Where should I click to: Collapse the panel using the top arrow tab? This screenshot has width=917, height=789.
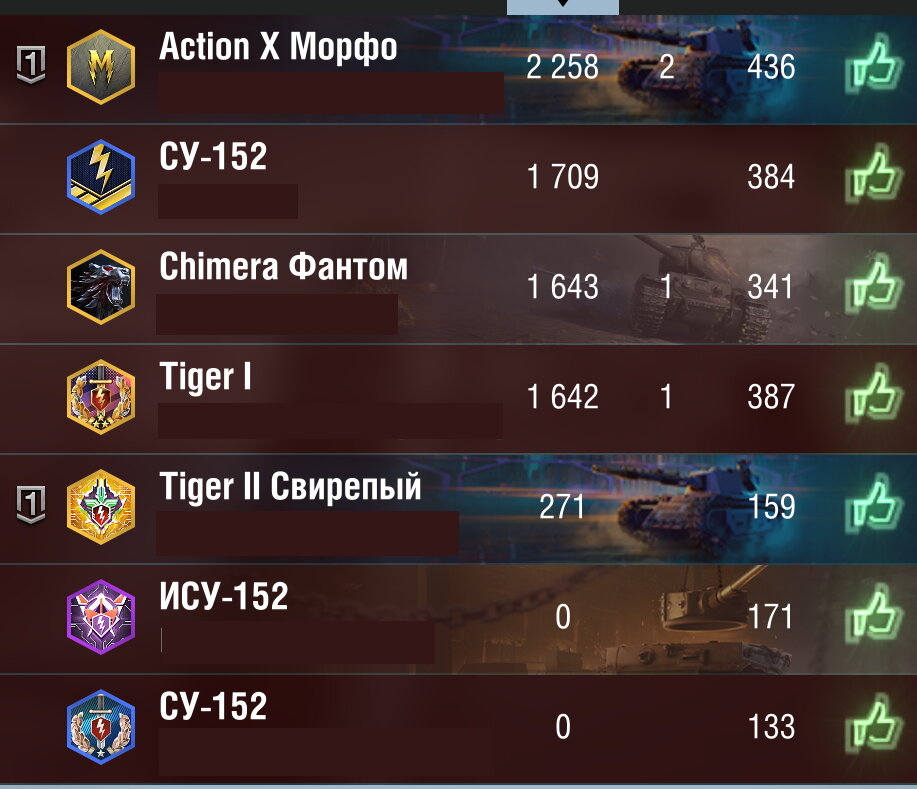[x=563, y=6]
